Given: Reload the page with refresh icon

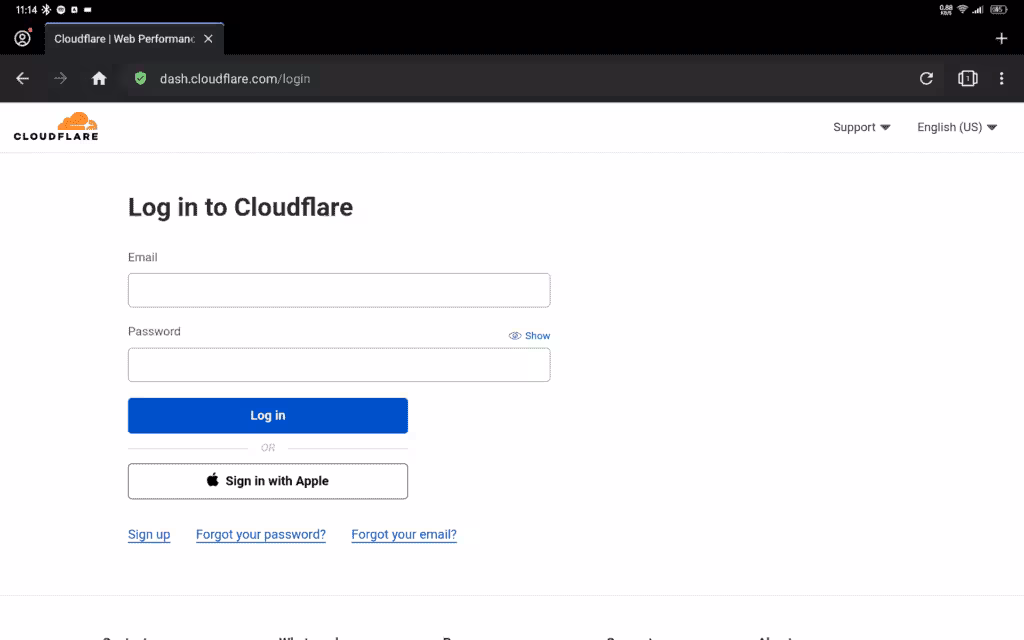Looking at the screenshot, I should point(926,78).
